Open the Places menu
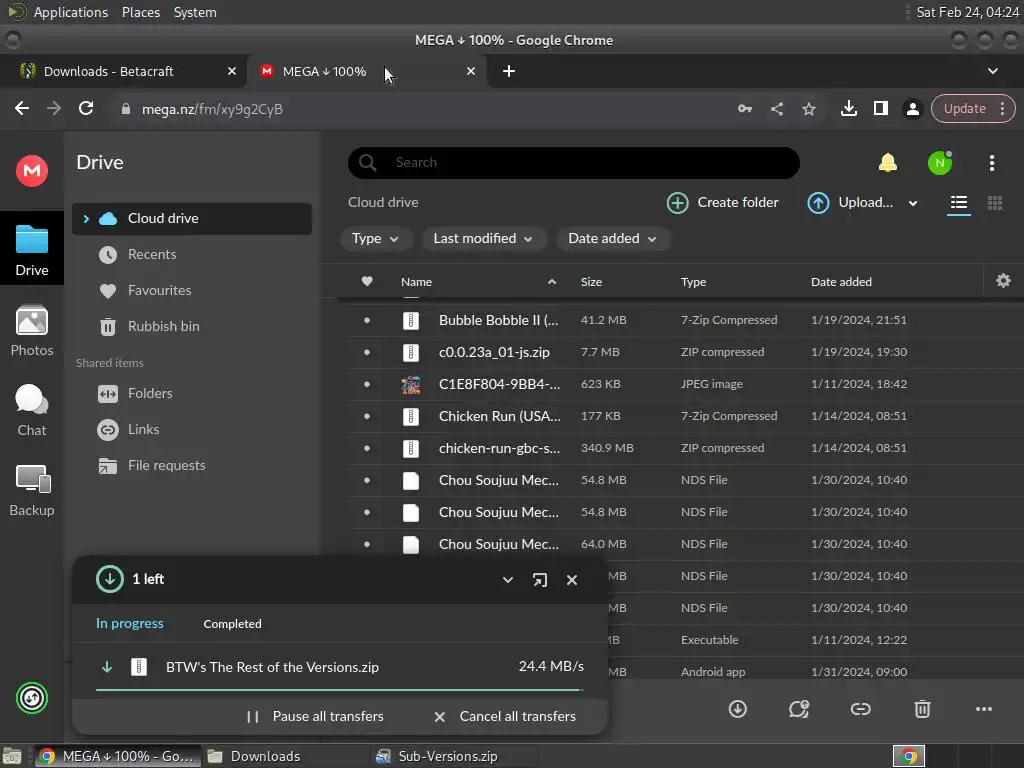The width and height of the screenshot is (1024, 768). click(x=140, y=12)
